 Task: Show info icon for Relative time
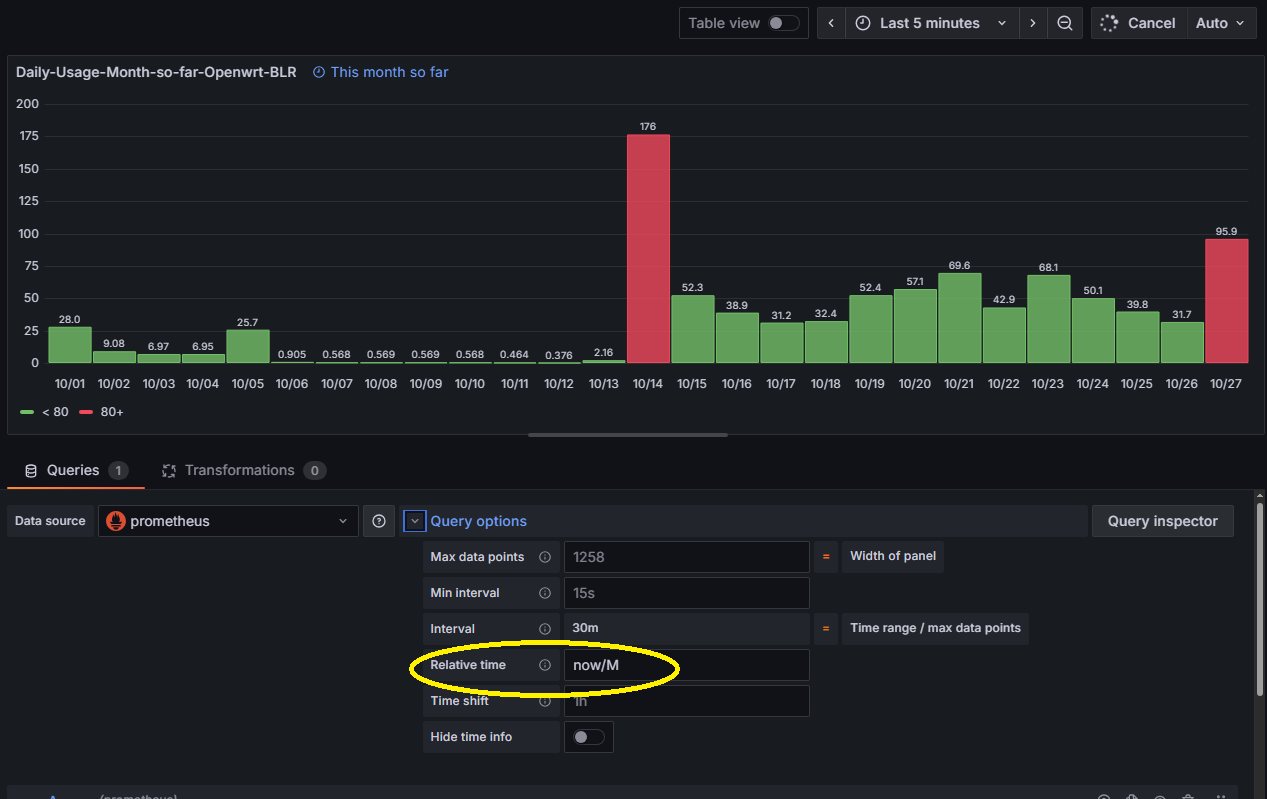coord(545,665)
